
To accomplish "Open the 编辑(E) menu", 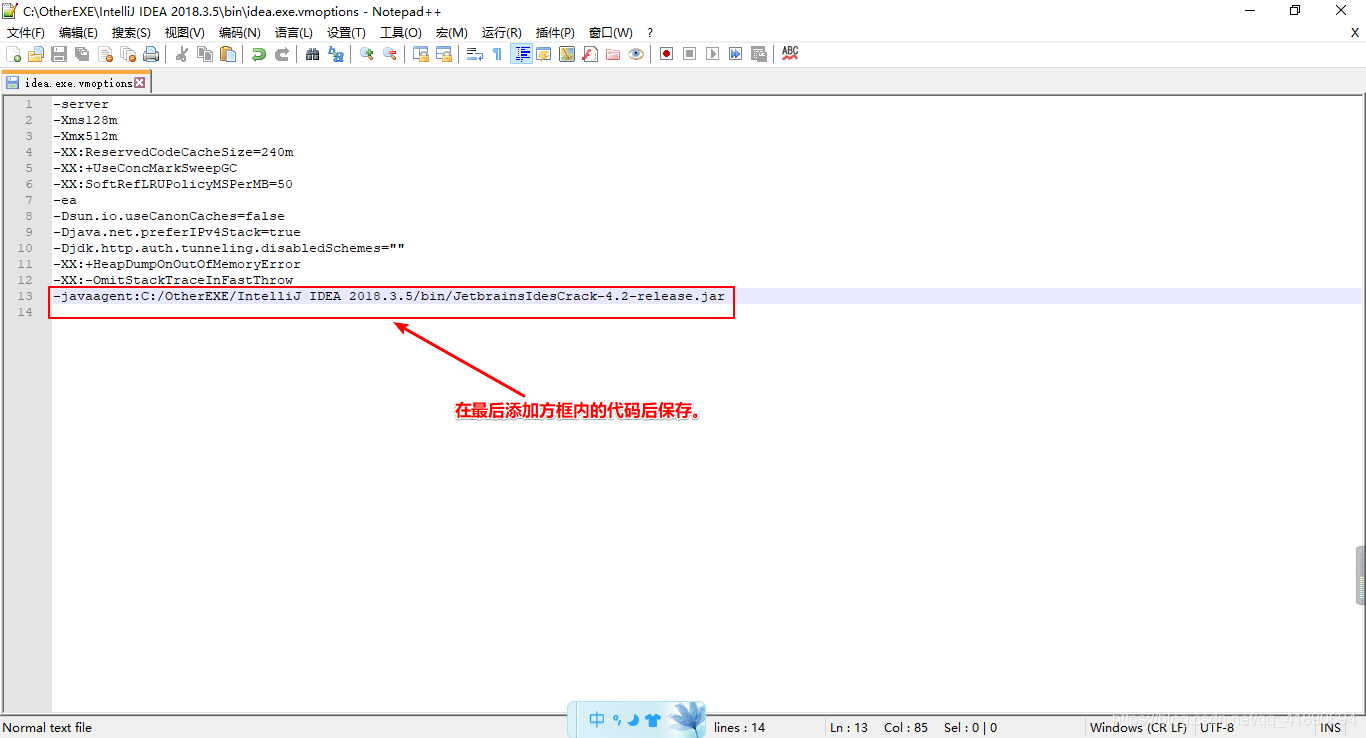I will tap(78, 33).
